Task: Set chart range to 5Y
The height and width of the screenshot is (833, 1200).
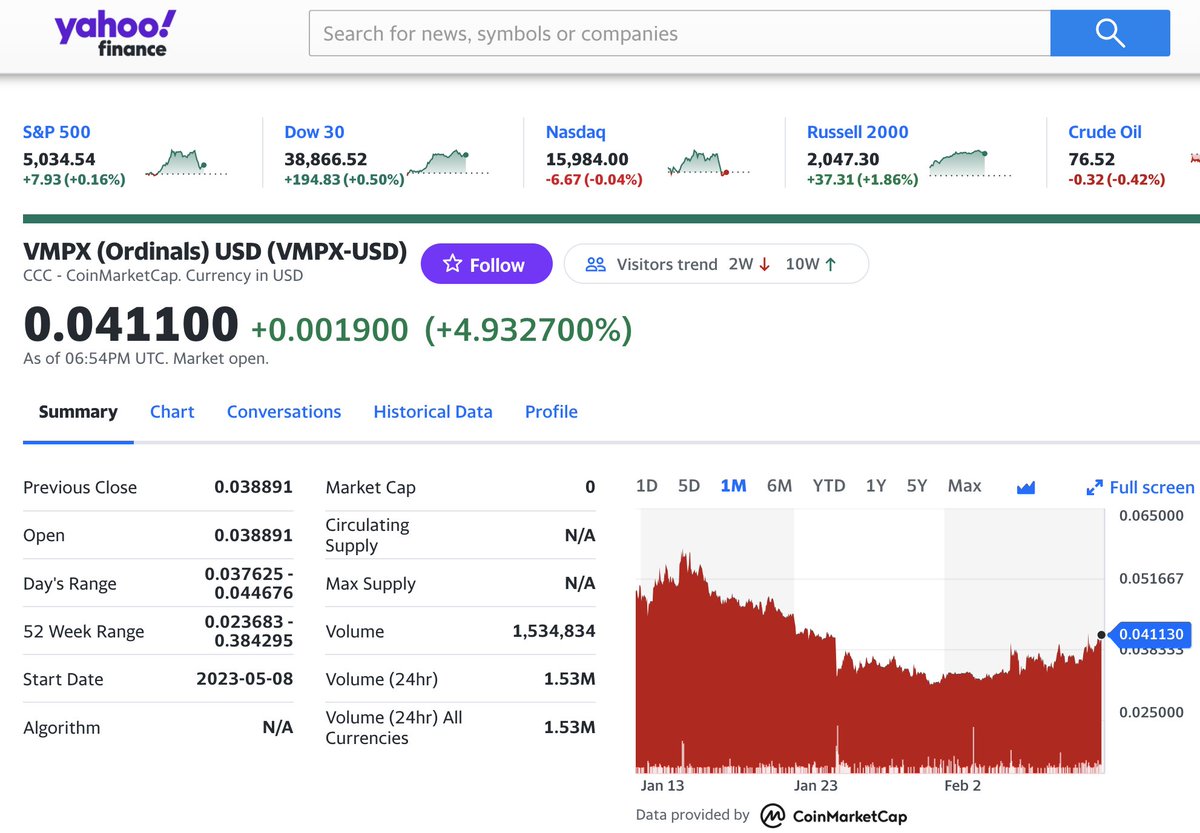Action: (x=917, y=486)
